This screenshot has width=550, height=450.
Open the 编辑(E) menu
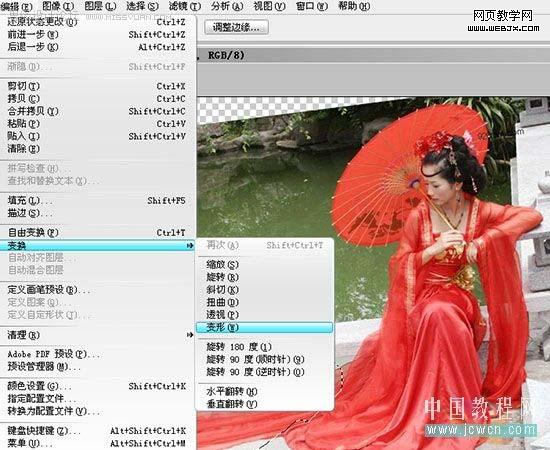(x=16, y=6)
